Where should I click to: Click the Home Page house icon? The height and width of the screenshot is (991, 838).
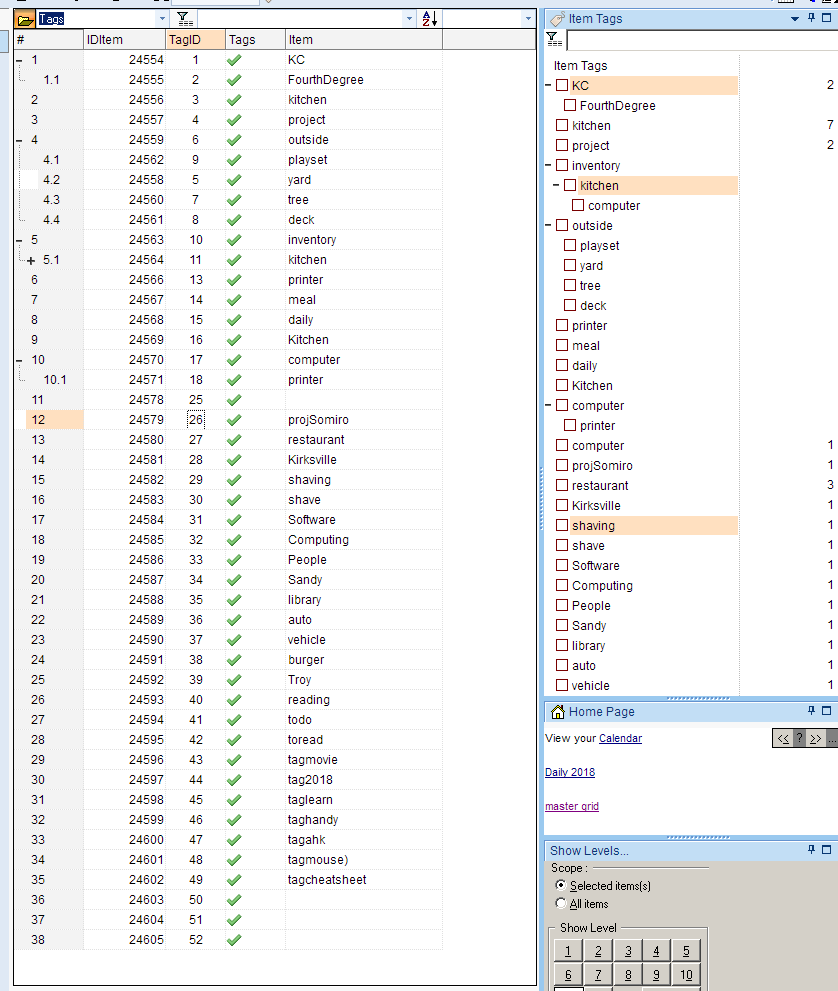coord(557,712)
